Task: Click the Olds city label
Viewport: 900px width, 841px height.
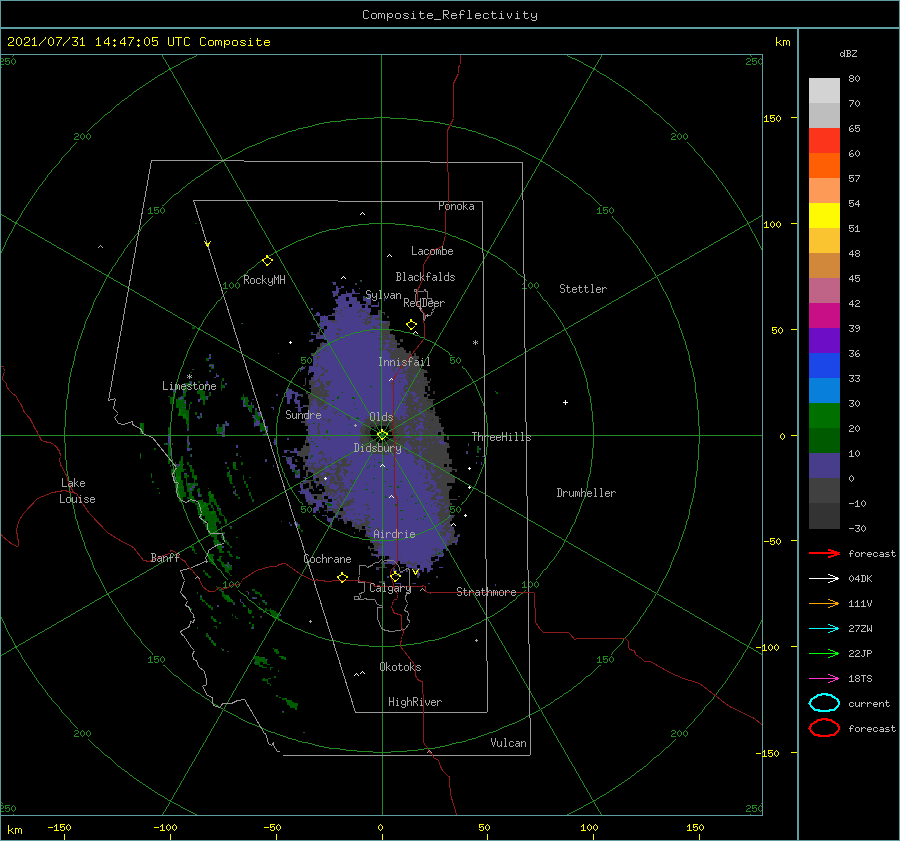Action: tap(381, 417)
